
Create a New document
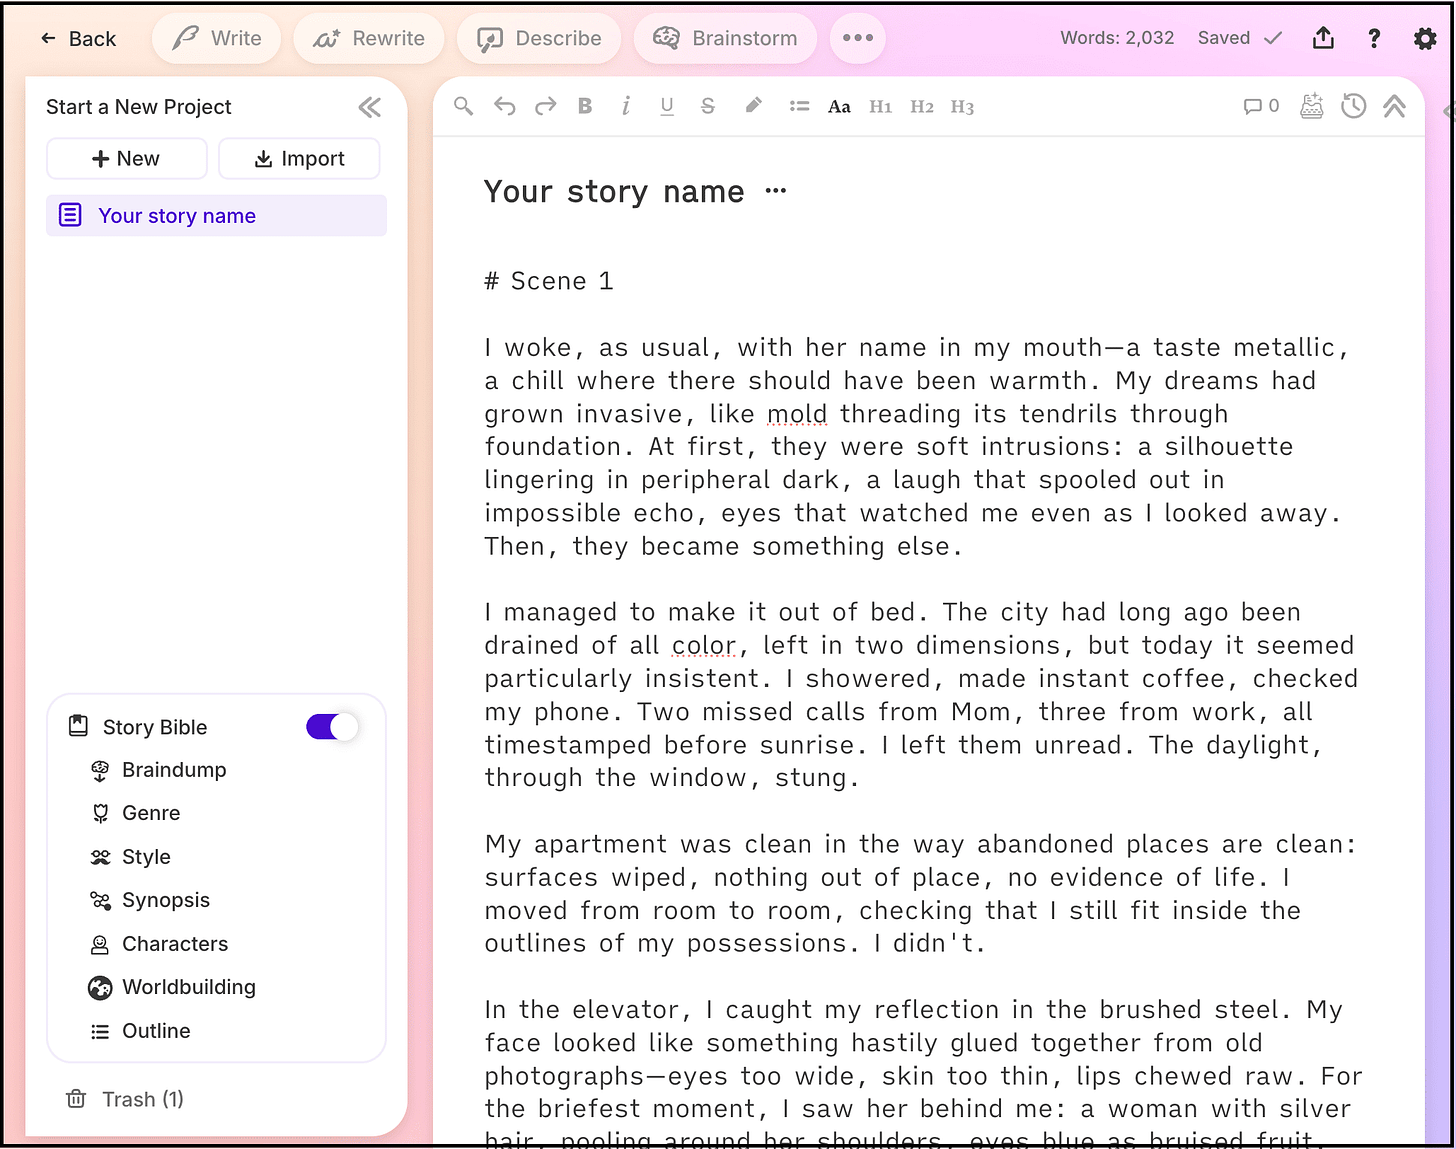pyautogui.click(x=126, y=159)
